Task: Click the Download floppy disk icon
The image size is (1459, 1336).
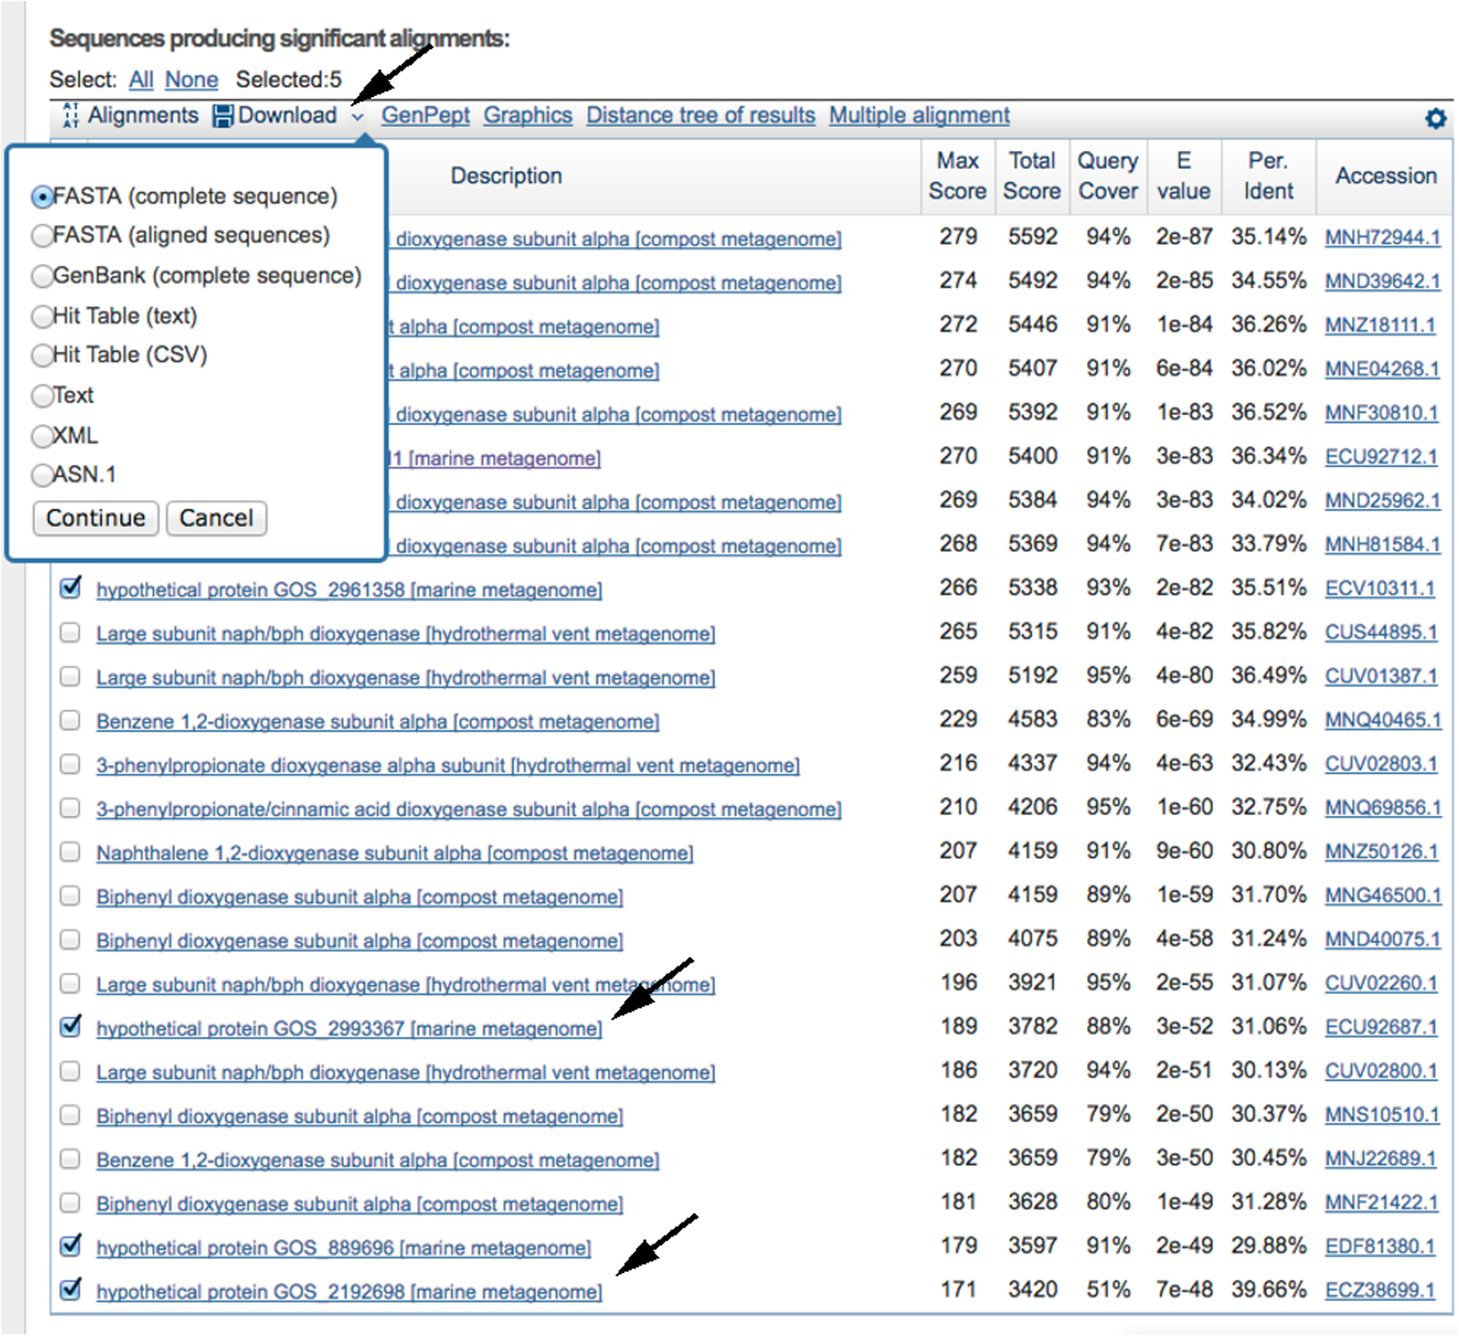Action: point(223,116)
